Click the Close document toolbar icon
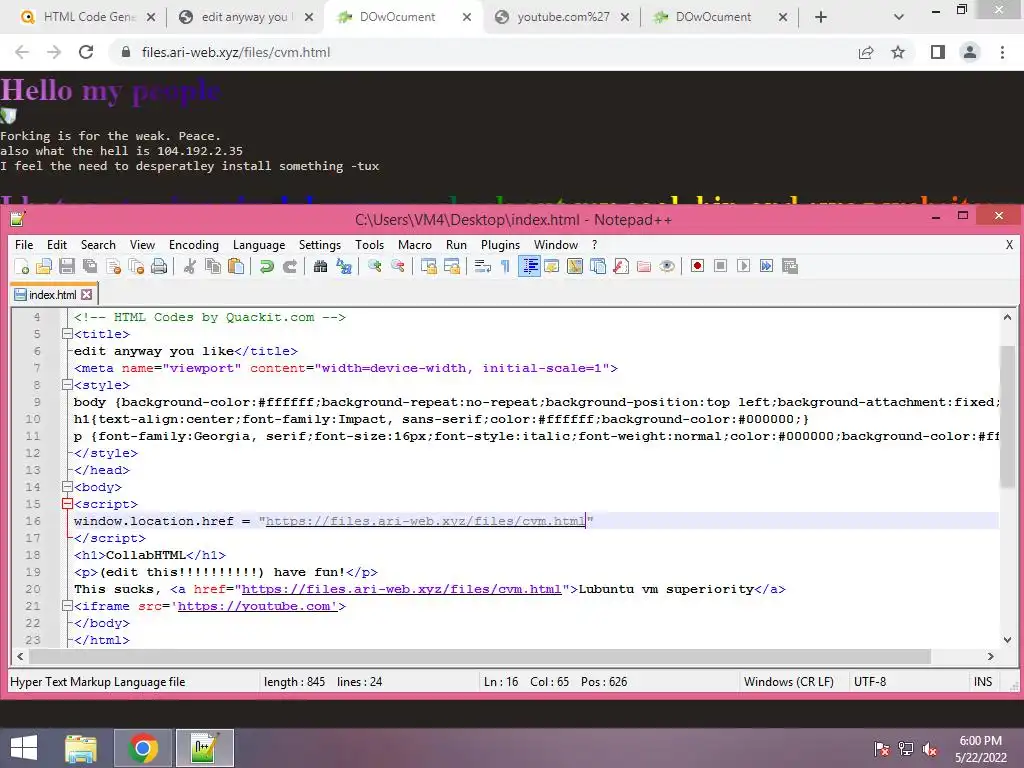The height and width of the screenshot is (768, 1024). click(x=114, y=266)
